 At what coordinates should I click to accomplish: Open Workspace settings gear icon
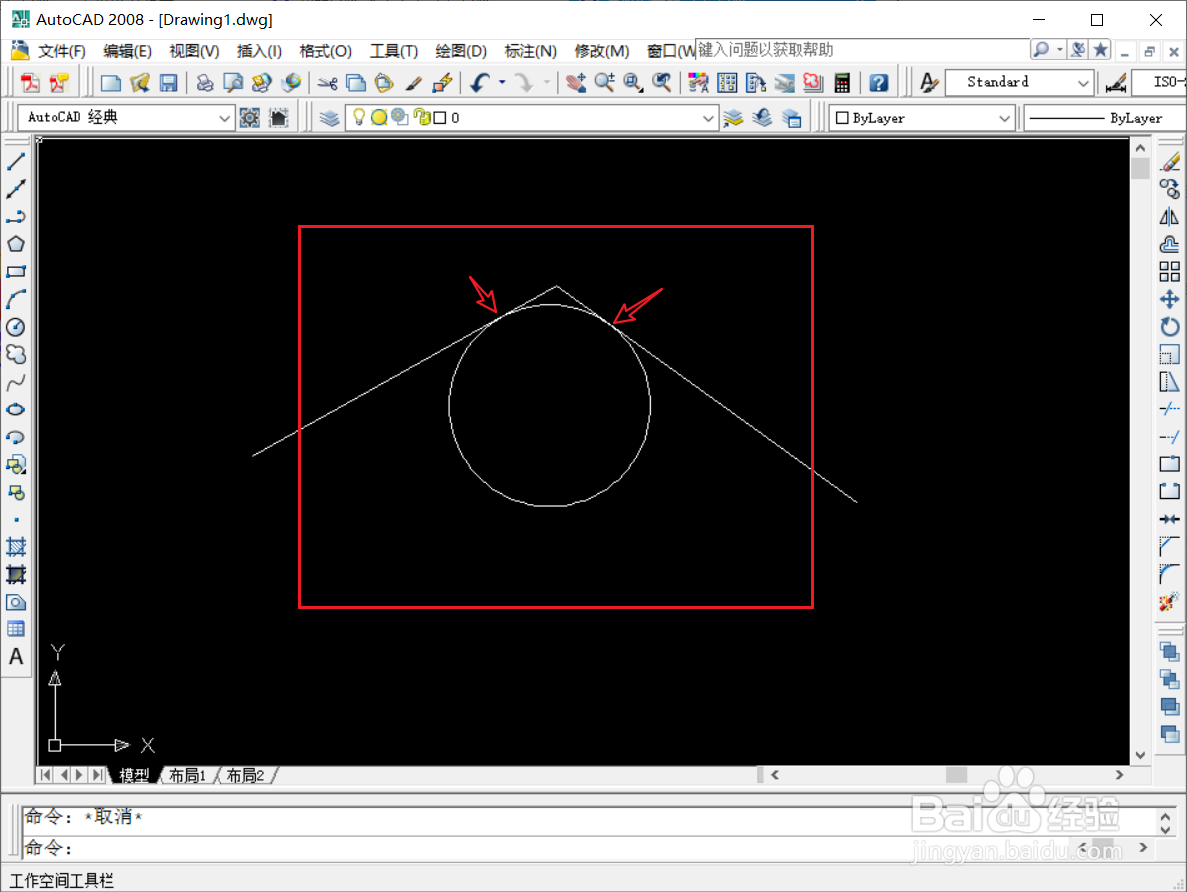(250, 118)
